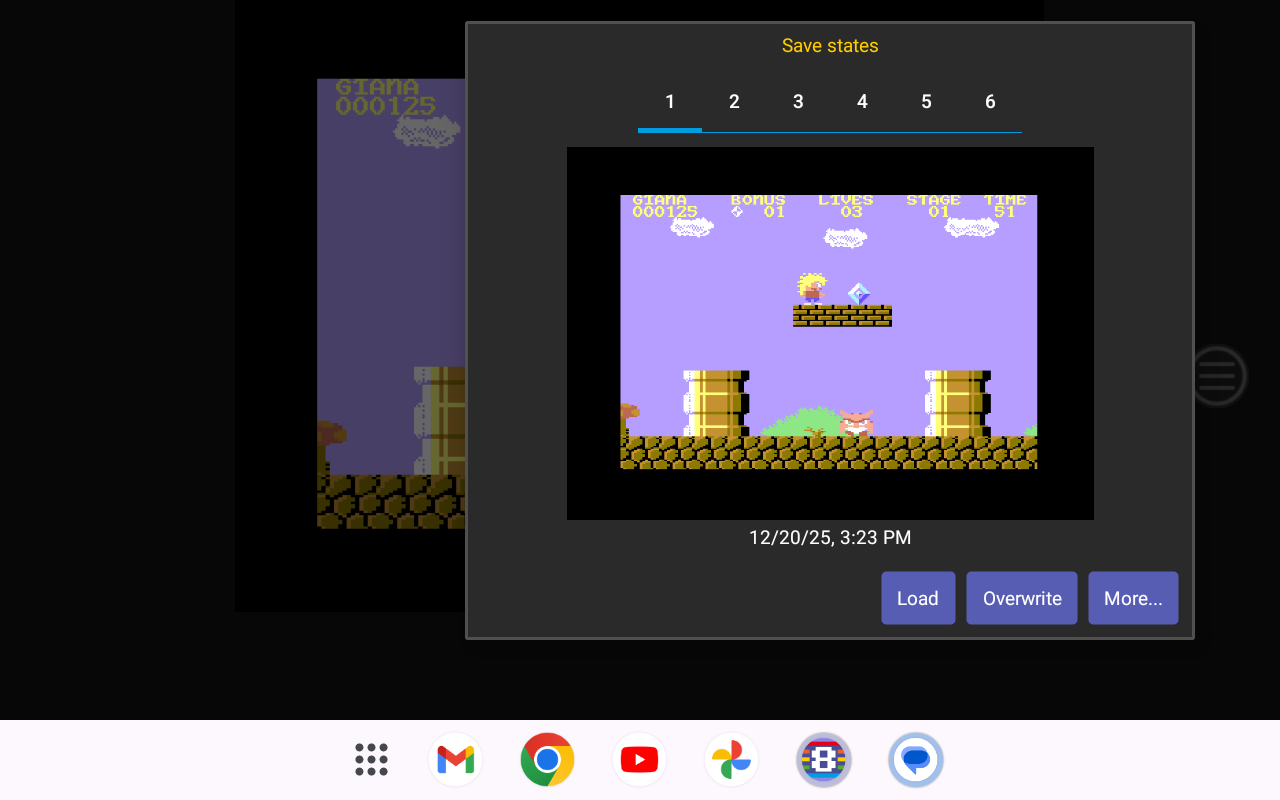1280x800 pixels.
Task: Open Chrome browser from the taskbar
Action: pos(547,760)
